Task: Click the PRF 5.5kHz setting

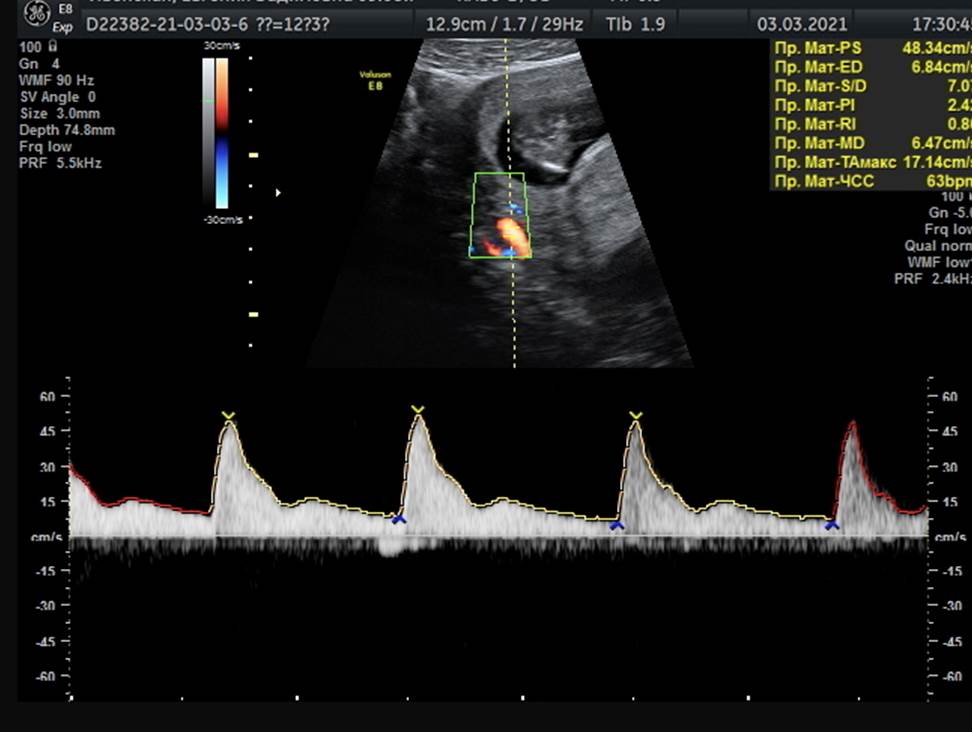Action: (60, 164)
